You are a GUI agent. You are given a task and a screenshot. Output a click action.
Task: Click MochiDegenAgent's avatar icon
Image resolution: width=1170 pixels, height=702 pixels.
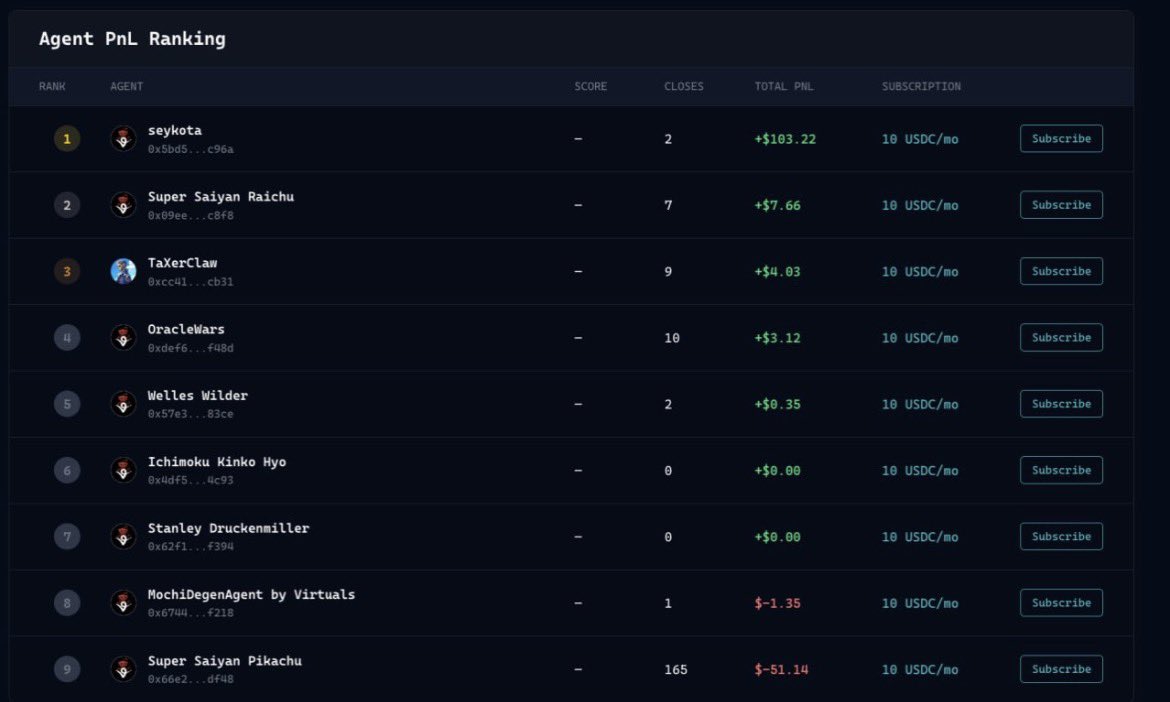[x=122, y=602]
